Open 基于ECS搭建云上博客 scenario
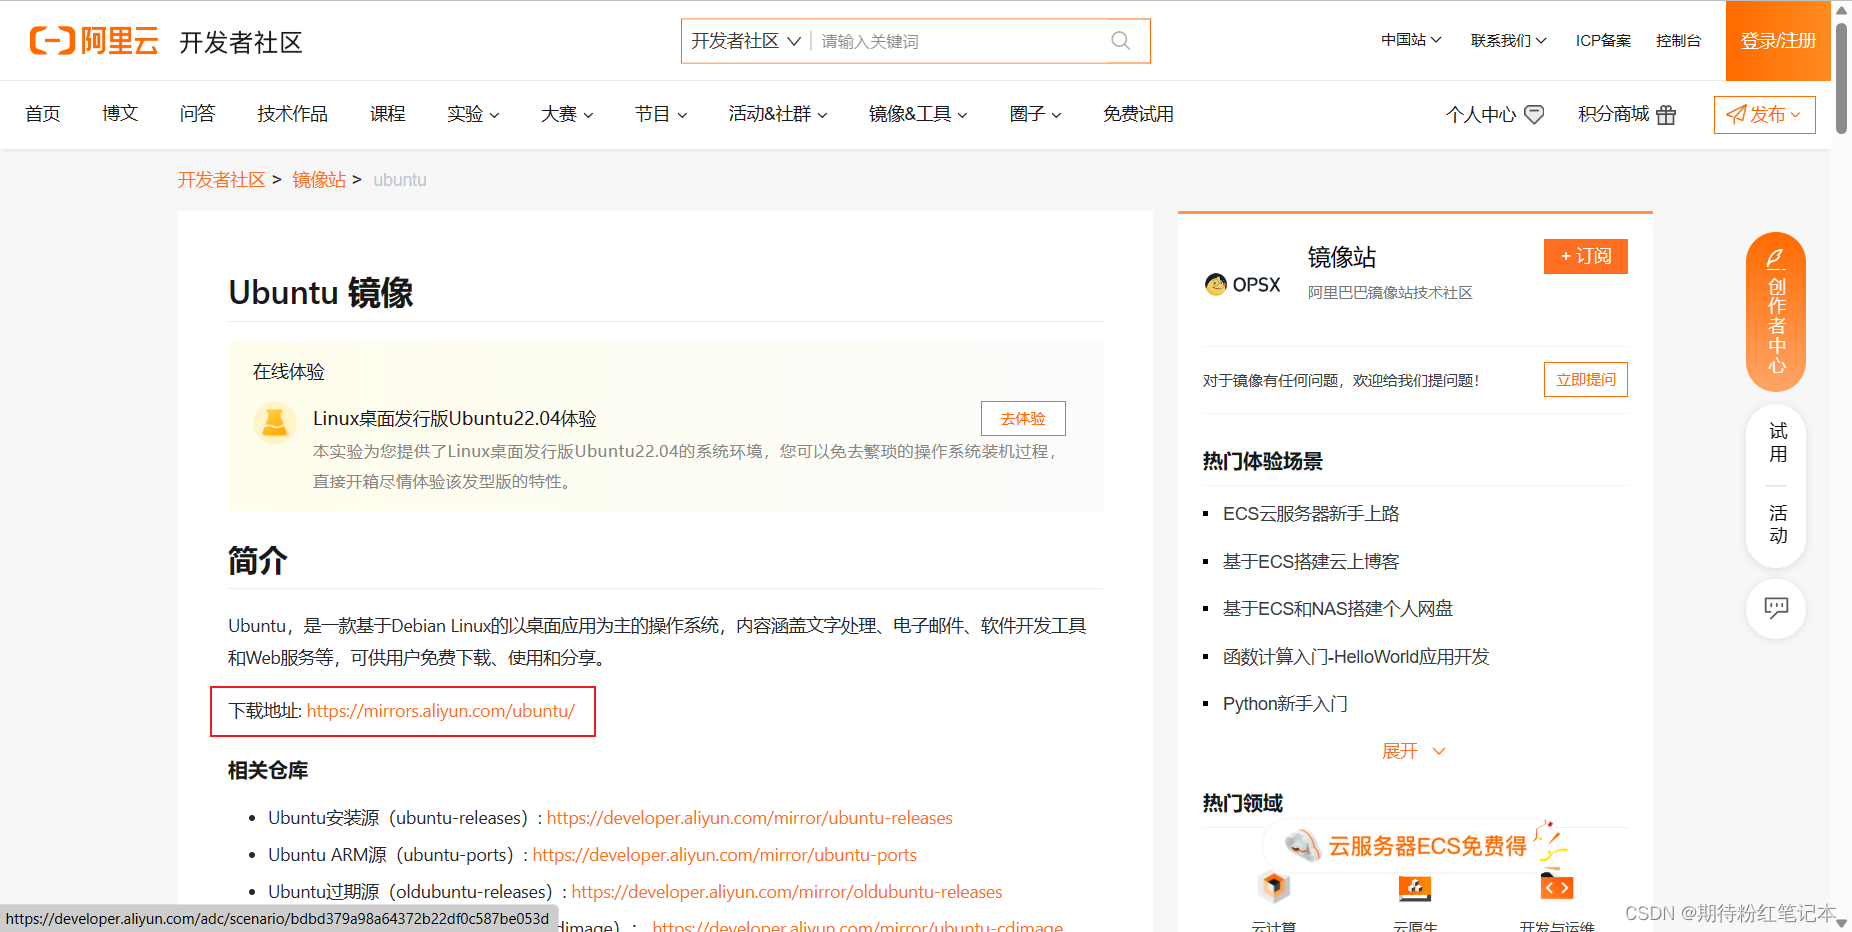The image size is (1852, 932). tap(1311, 562)
